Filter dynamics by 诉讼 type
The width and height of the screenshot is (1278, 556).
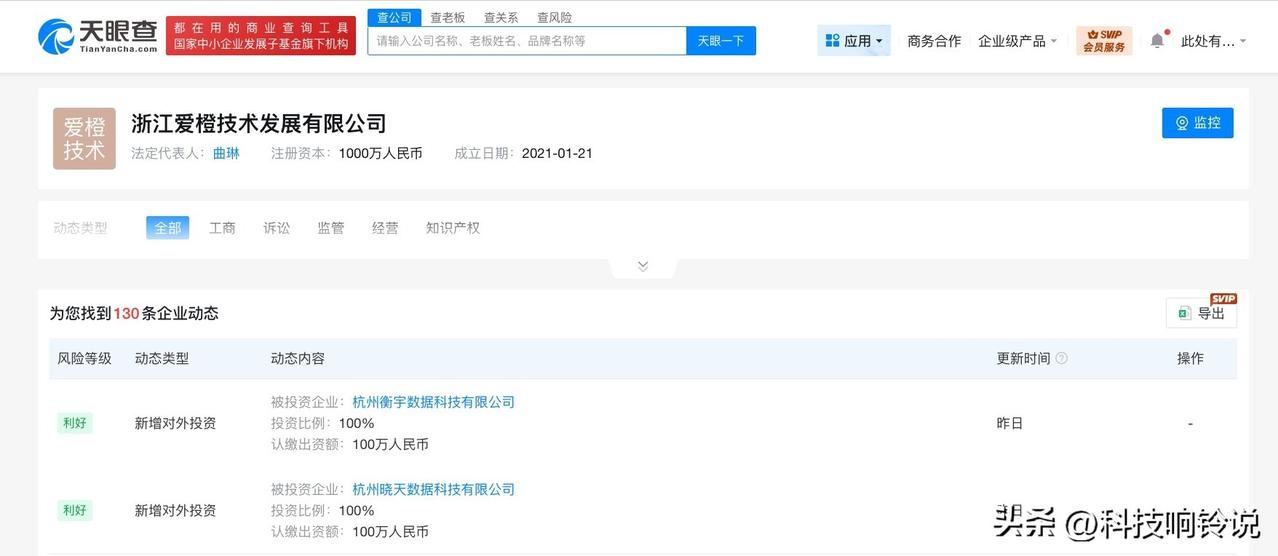click(276, 228)
